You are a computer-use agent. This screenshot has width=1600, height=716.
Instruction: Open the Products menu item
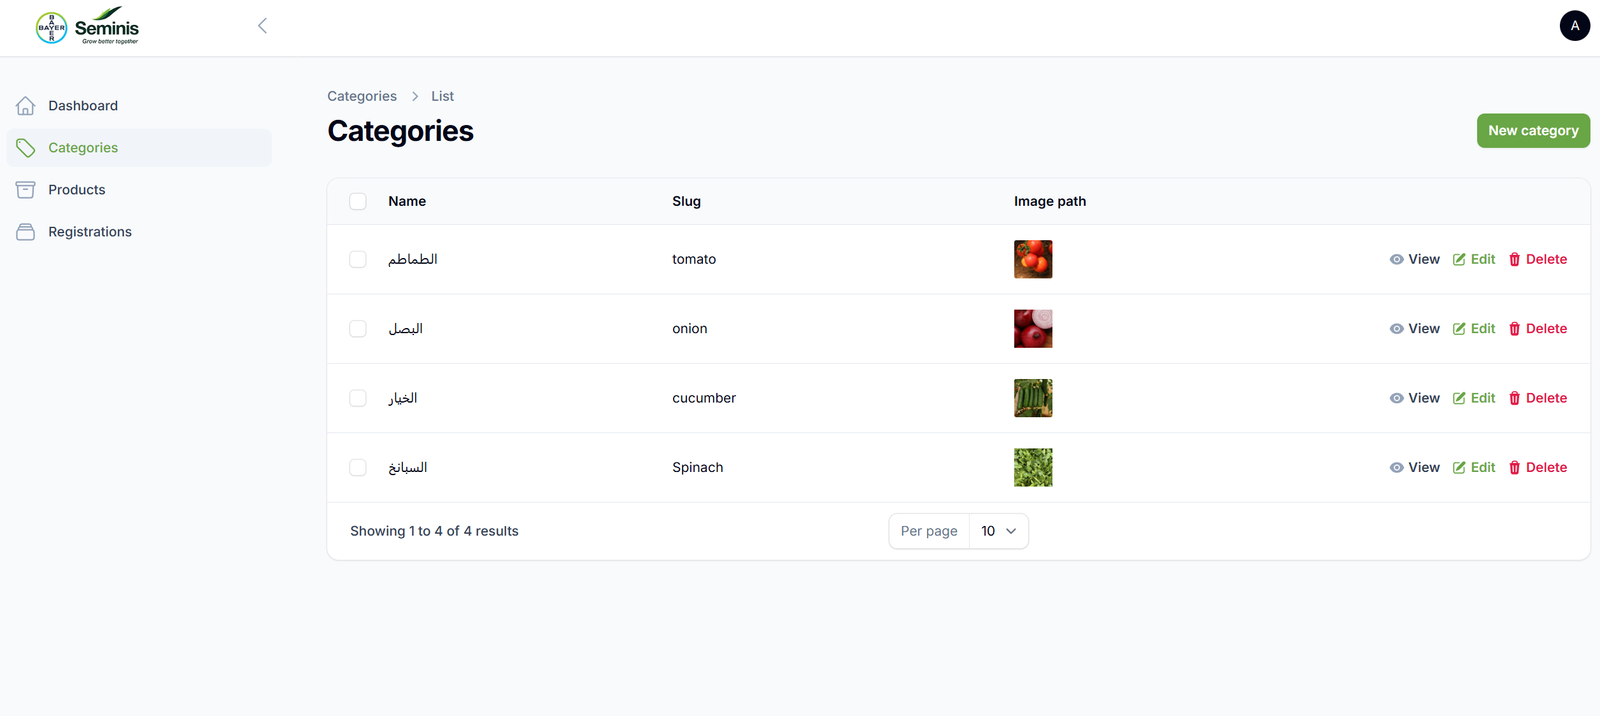pyautogui.click(x=77, y=190)
